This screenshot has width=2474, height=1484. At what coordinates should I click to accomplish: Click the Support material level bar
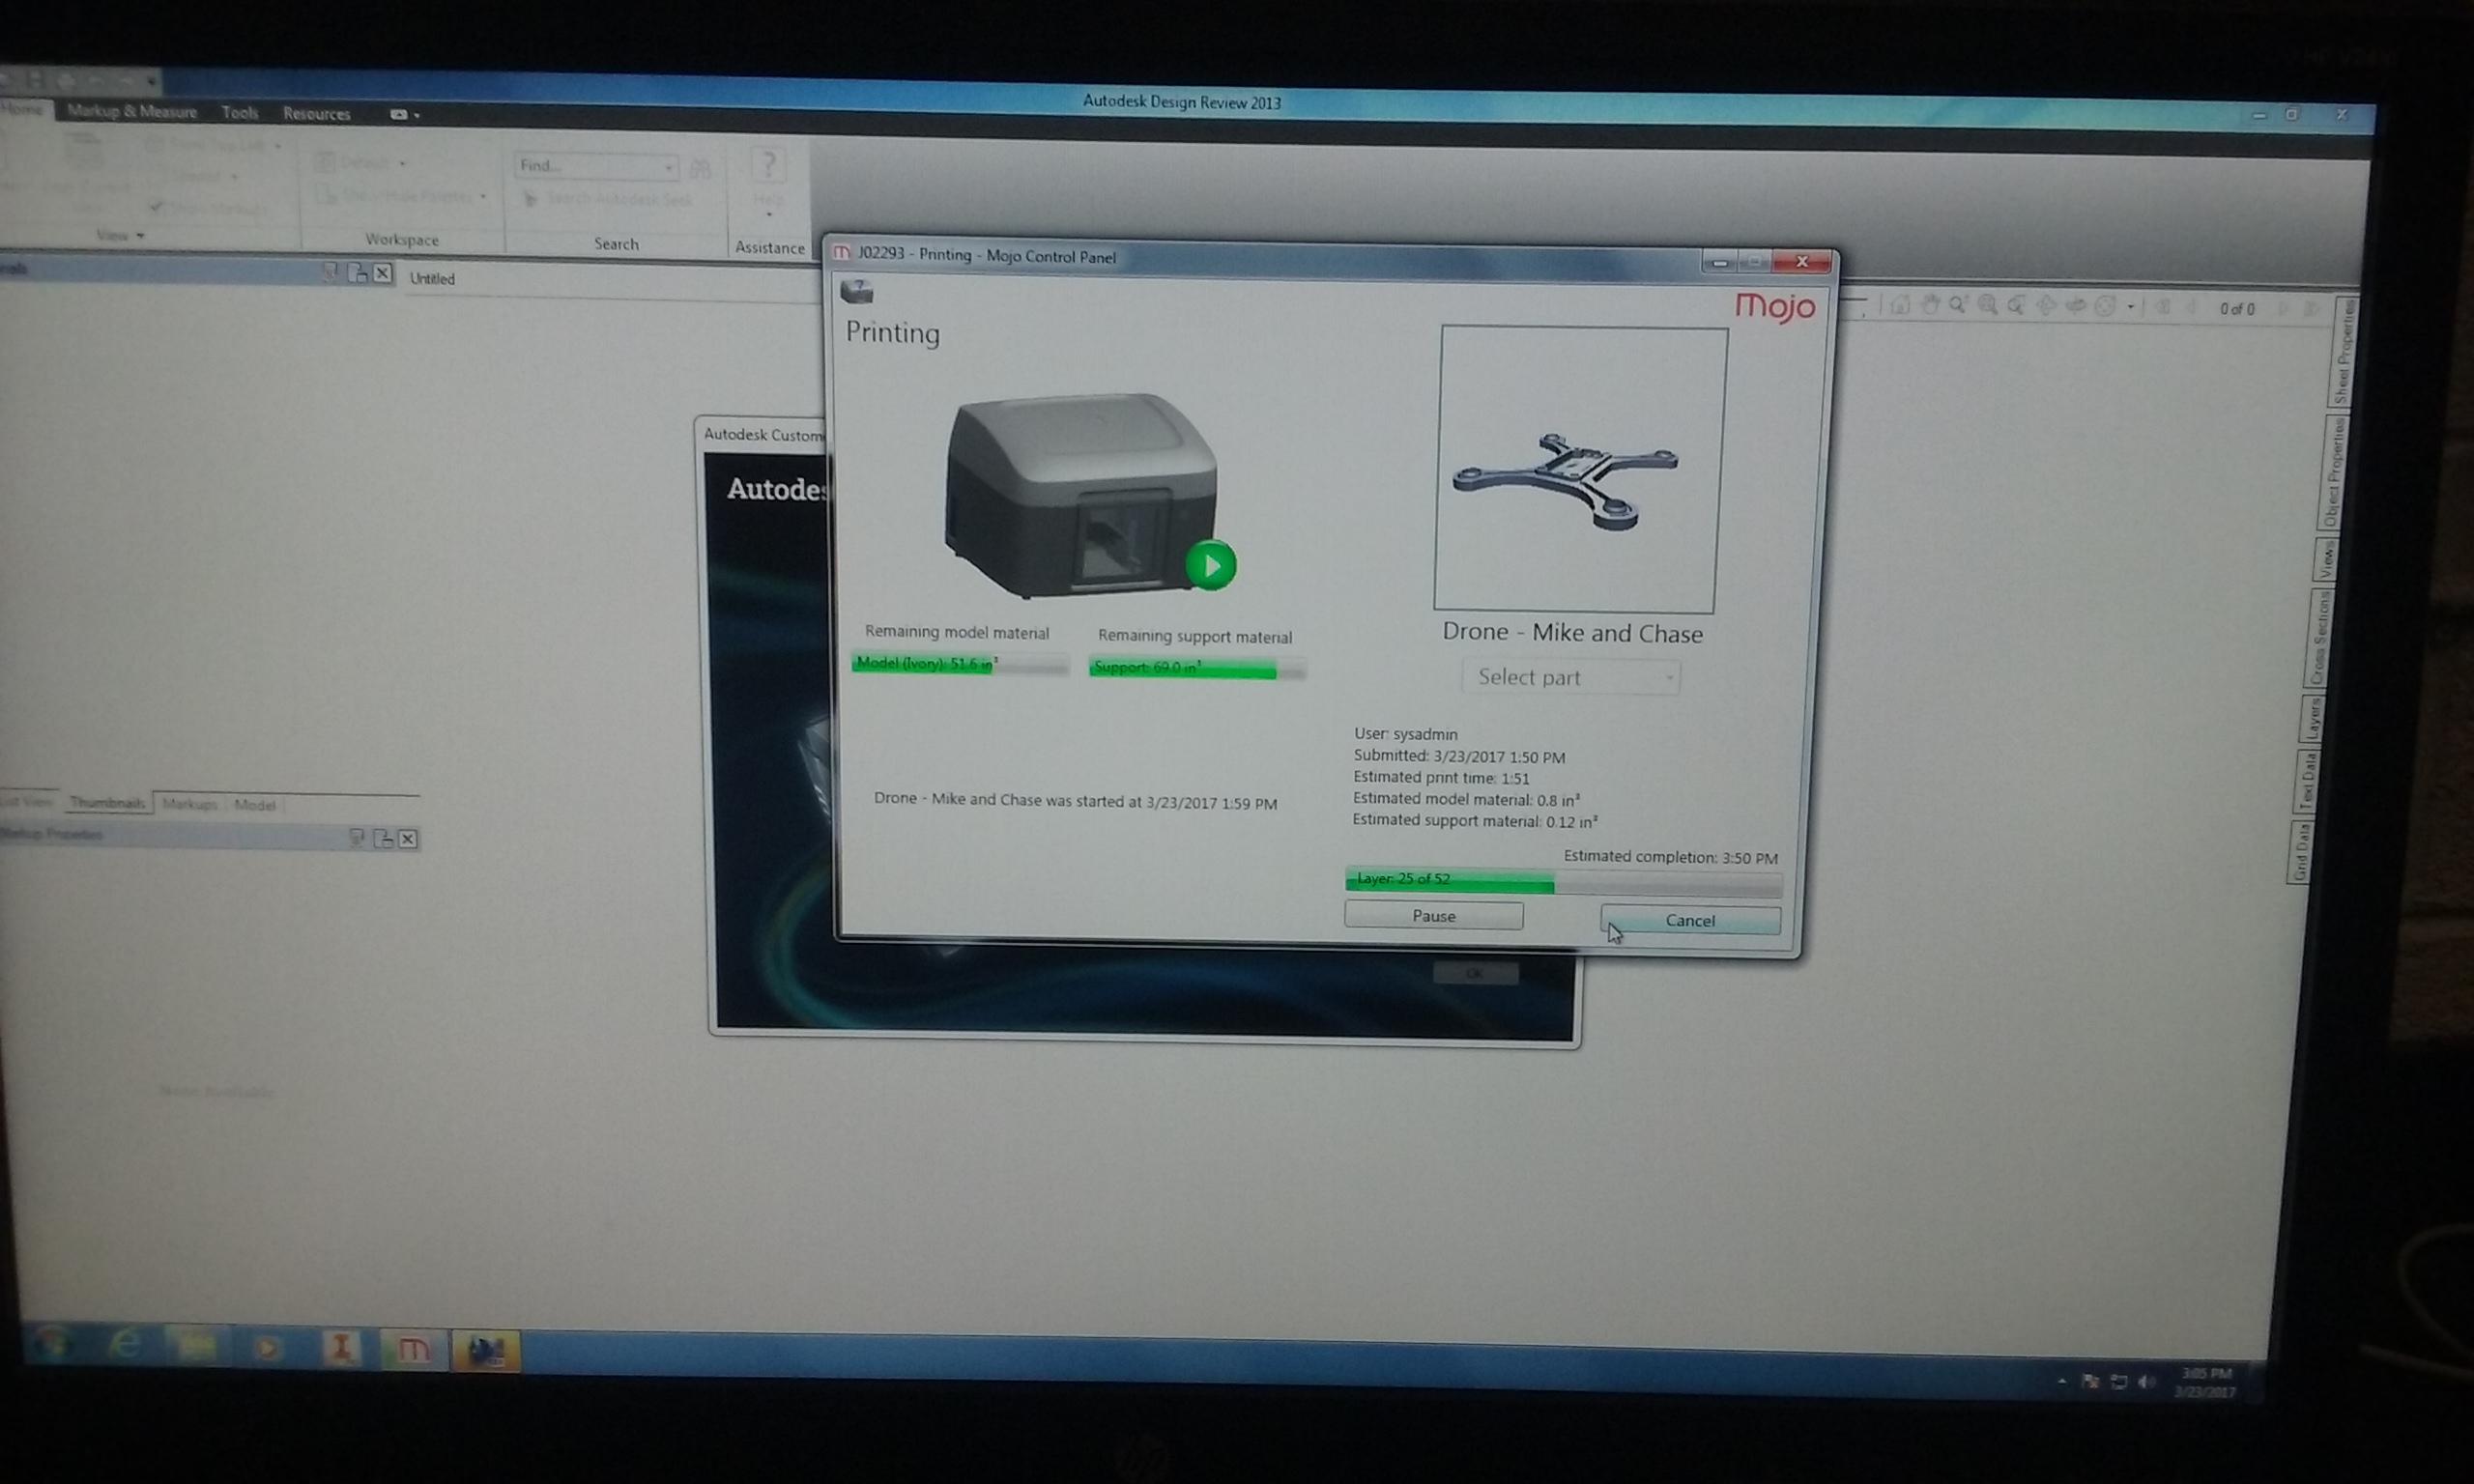(x=1197, y=667)
